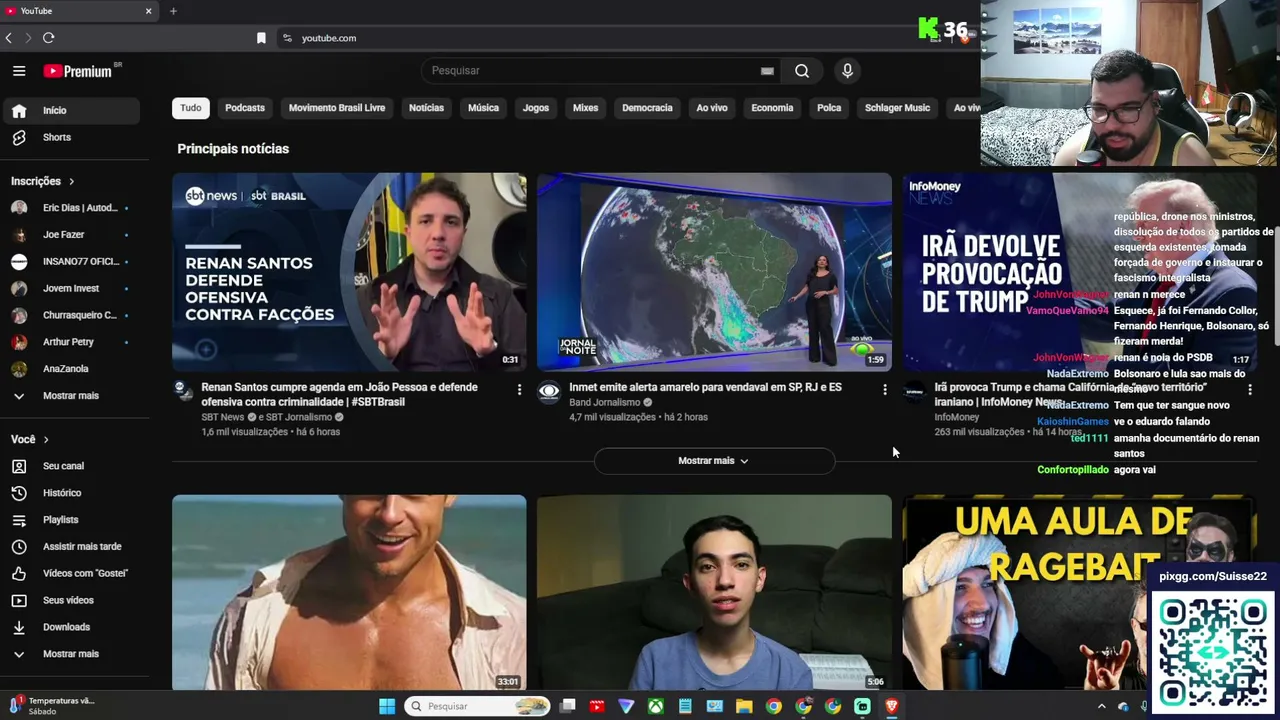1280x720 pixels.
Task: Open Arthur Petry subscription channel
Action: (x=70, y=342)
